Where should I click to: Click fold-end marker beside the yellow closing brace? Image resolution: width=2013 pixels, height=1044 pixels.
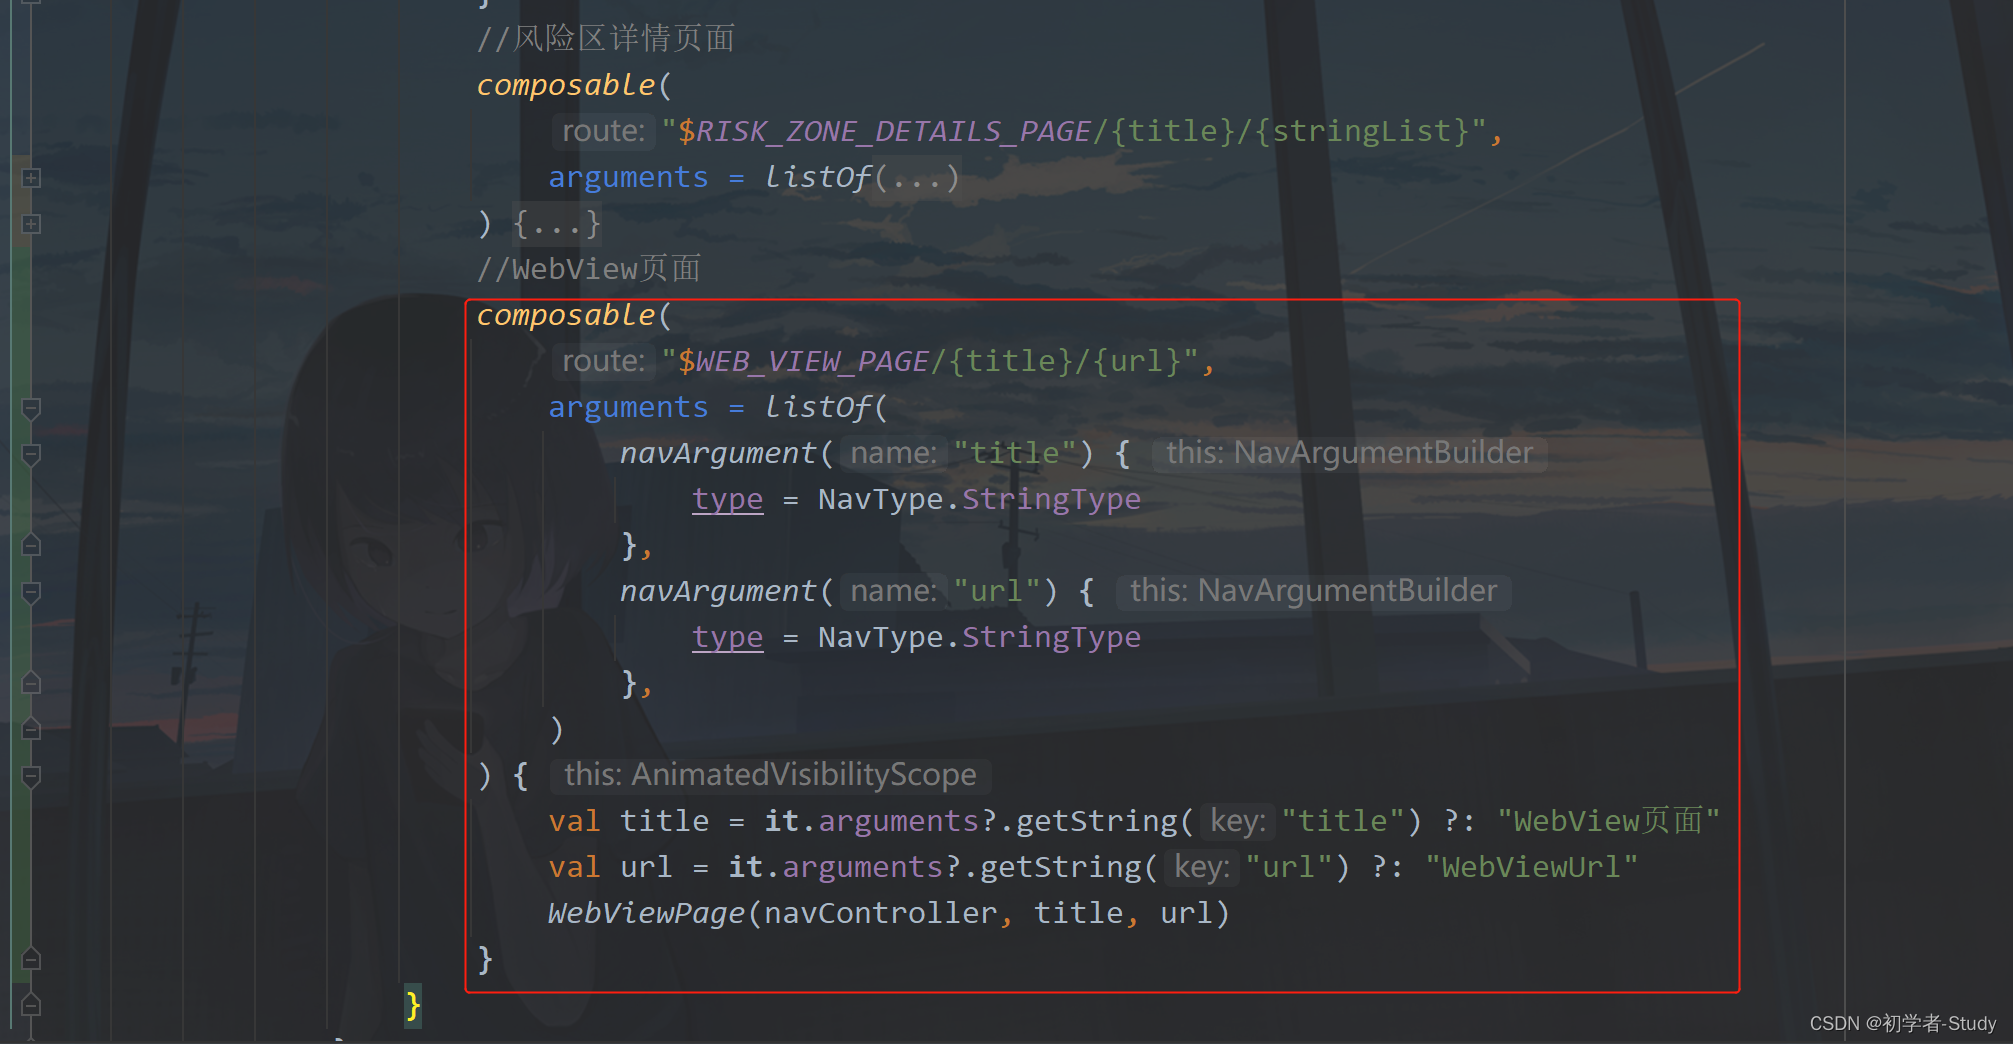click(31, 1005)
